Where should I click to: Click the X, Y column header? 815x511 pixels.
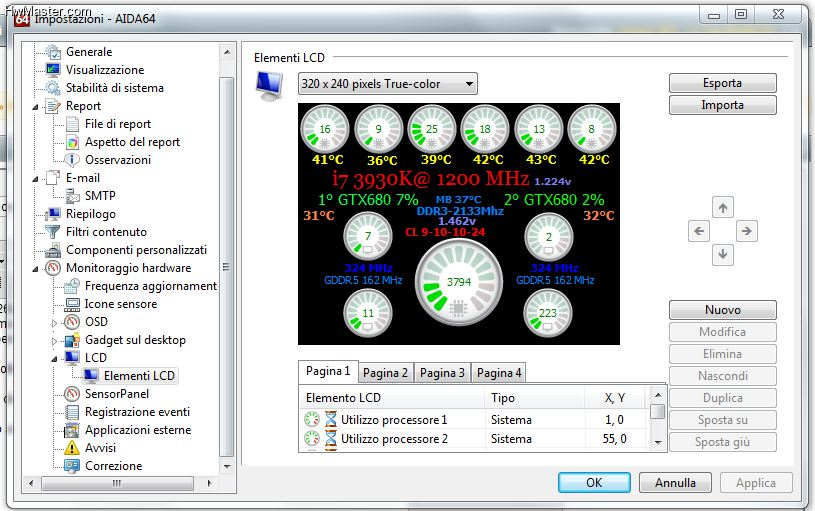(615, 398)
